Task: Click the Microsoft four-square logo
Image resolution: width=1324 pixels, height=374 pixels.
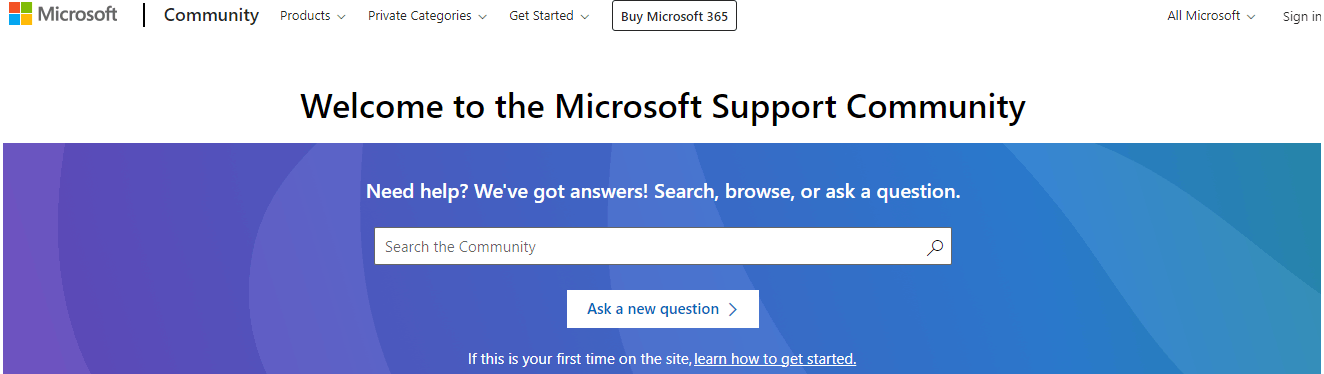Action: [20, 15]
